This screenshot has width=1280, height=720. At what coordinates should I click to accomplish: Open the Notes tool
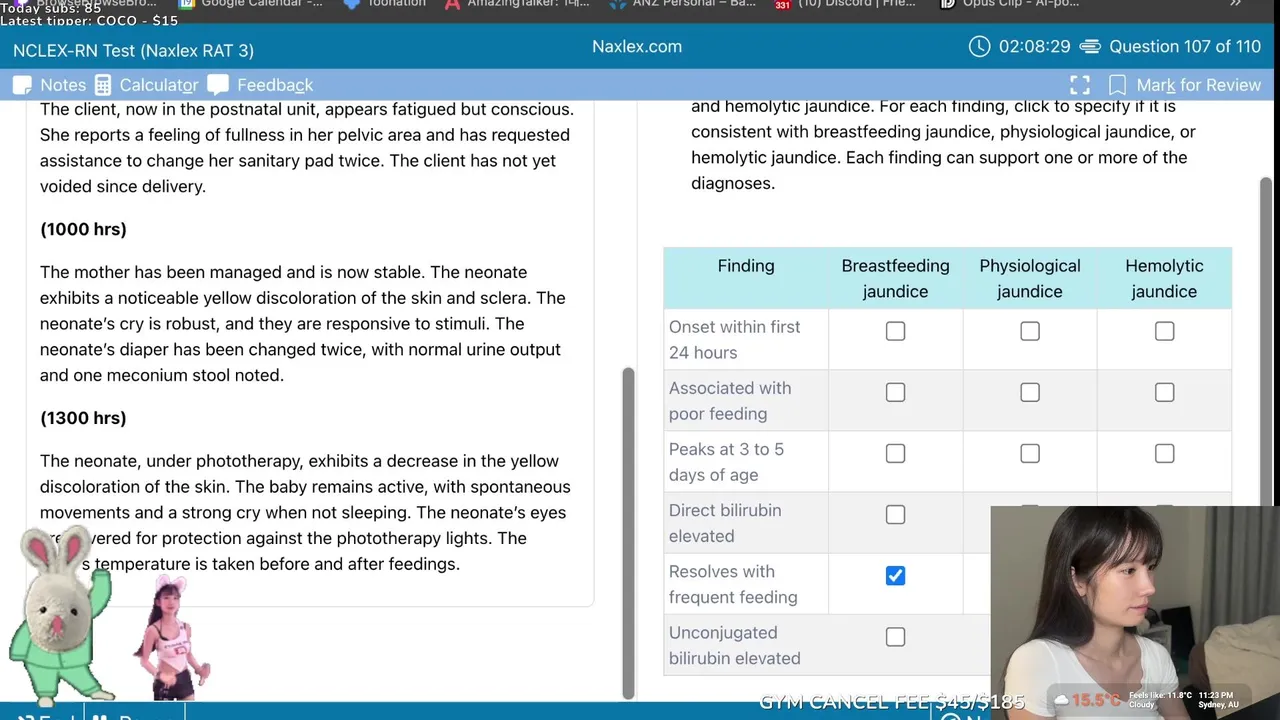click(49, 85)
